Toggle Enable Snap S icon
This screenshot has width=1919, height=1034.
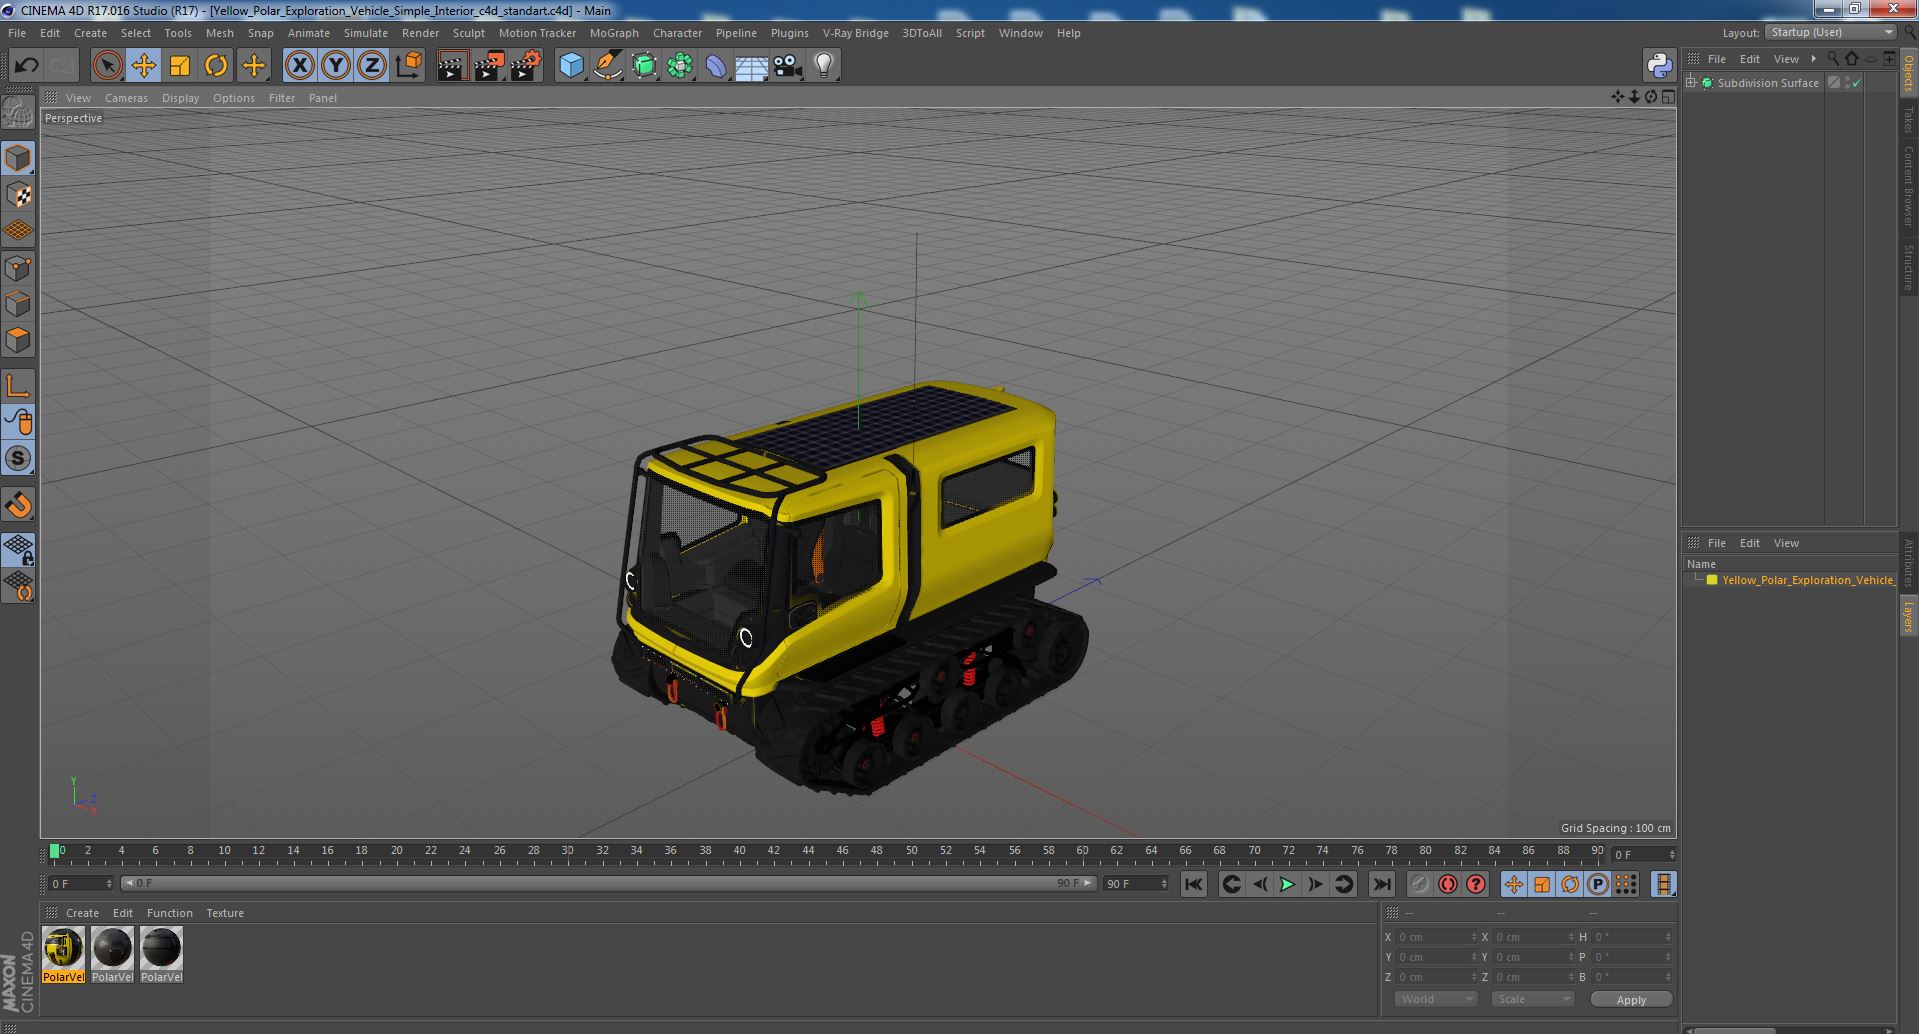18,458
